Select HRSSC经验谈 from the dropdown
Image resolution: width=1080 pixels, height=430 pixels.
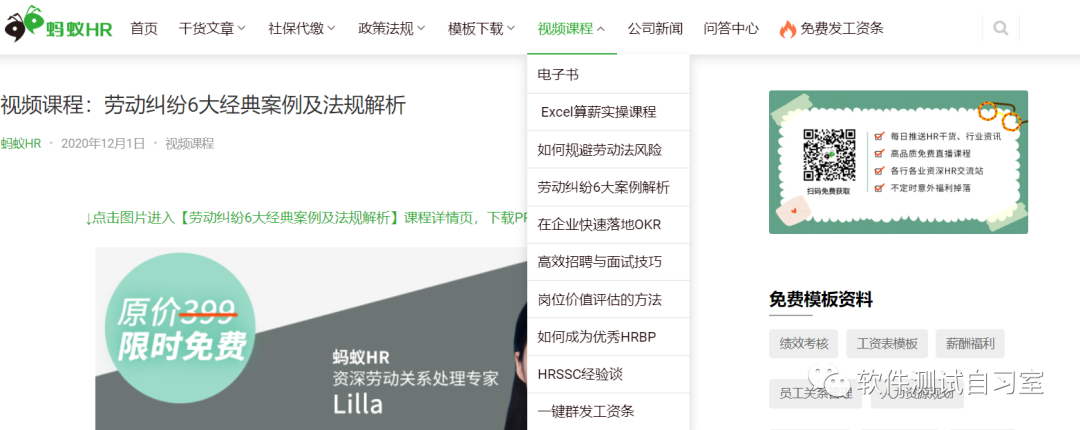608,374
